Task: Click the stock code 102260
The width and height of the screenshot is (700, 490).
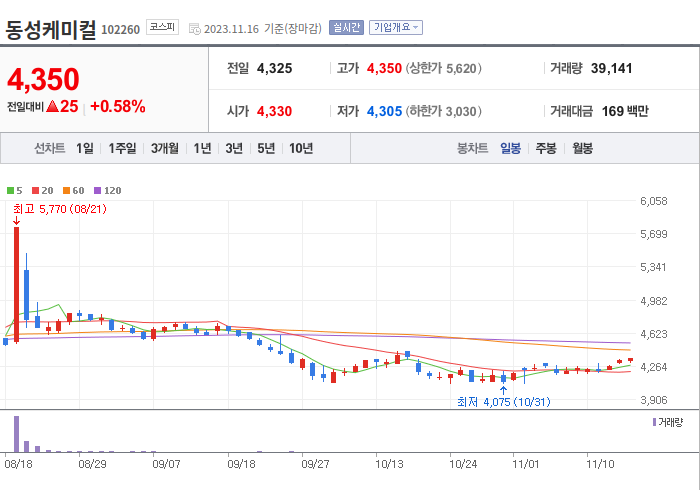Action: pos(121,30)
